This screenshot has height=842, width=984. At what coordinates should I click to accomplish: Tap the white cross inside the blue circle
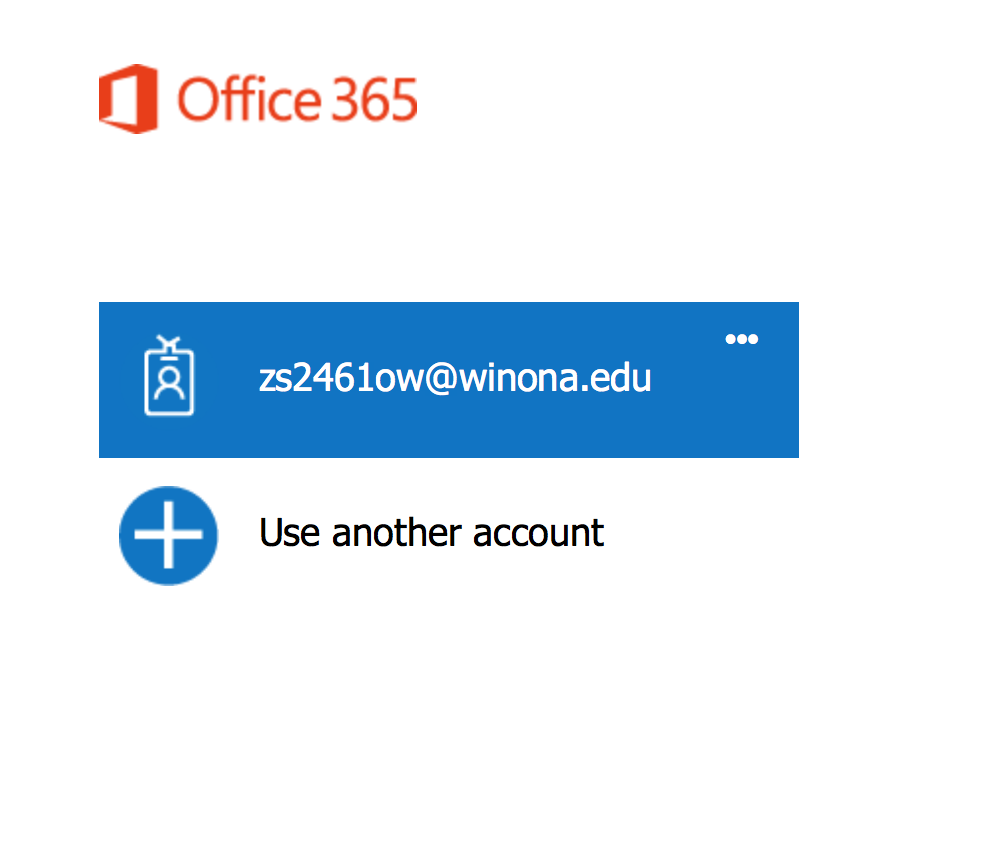(168, 535)
